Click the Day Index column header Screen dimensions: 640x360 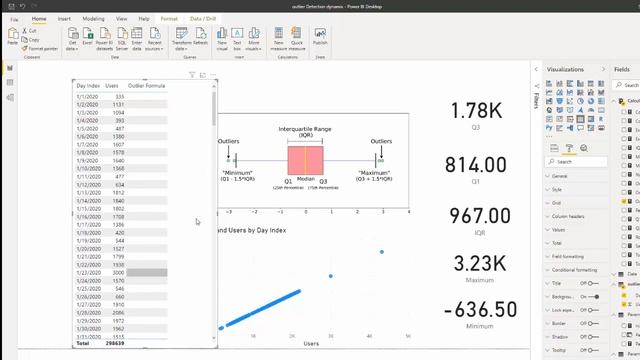coord(88,86)
